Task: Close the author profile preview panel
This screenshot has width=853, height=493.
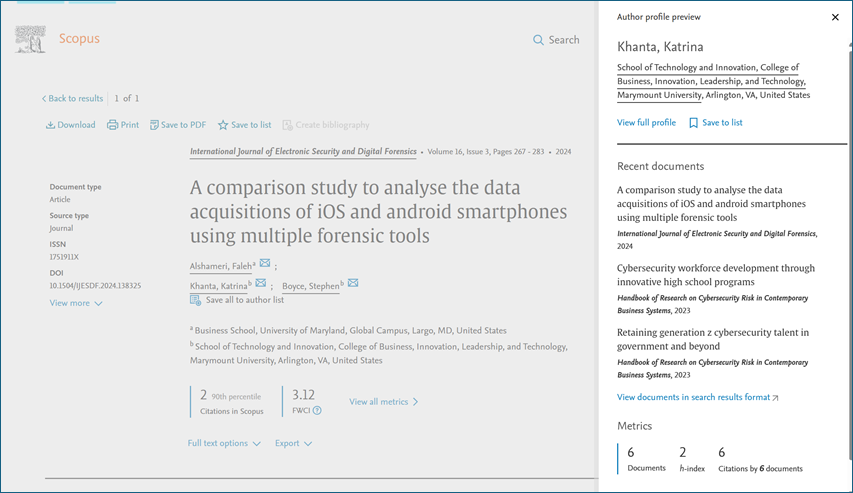Action: (x=835, y=17)
